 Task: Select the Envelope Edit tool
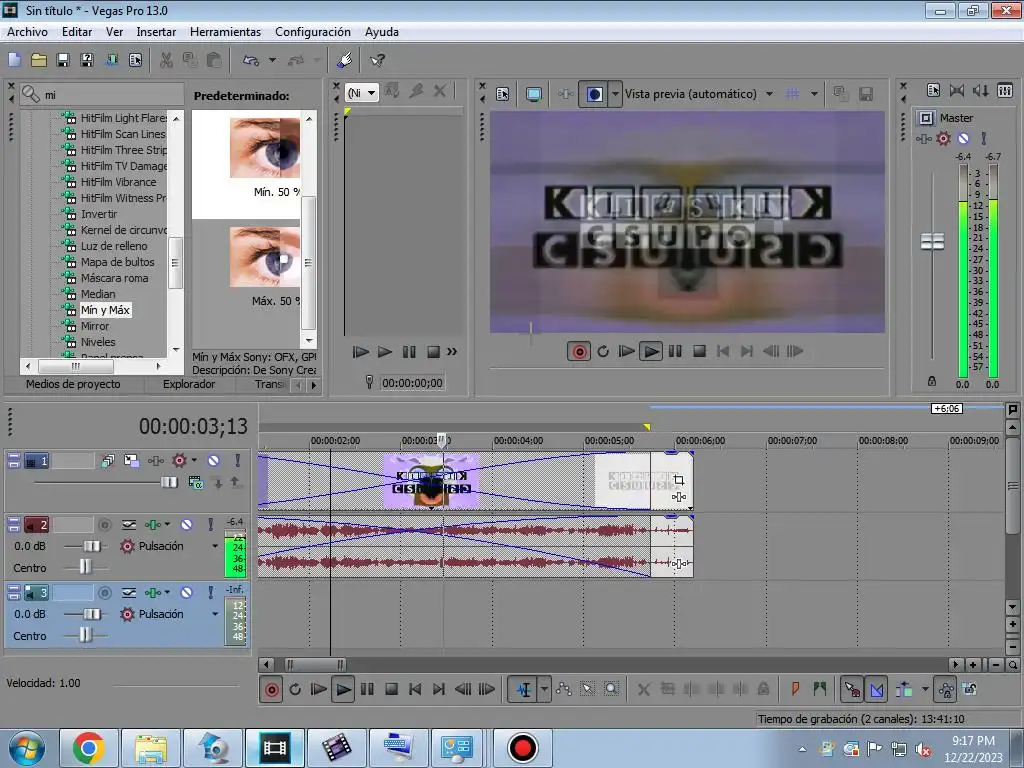564,689
